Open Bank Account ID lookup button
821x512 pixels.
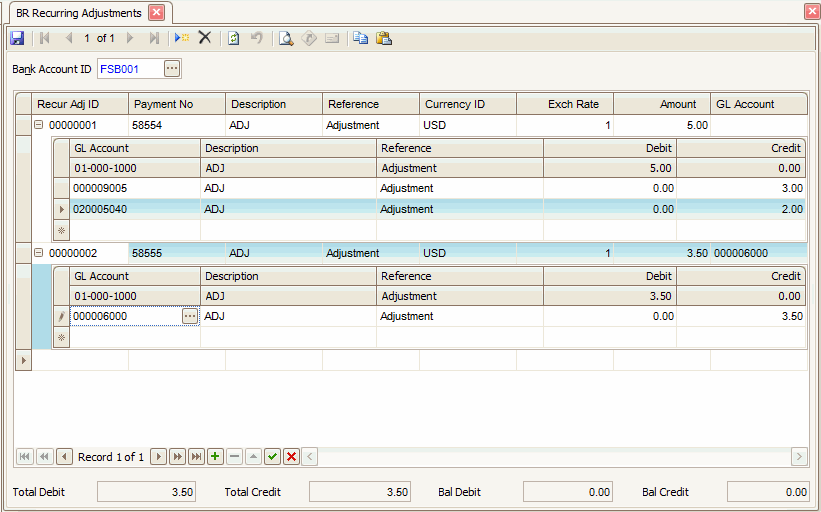172,69
